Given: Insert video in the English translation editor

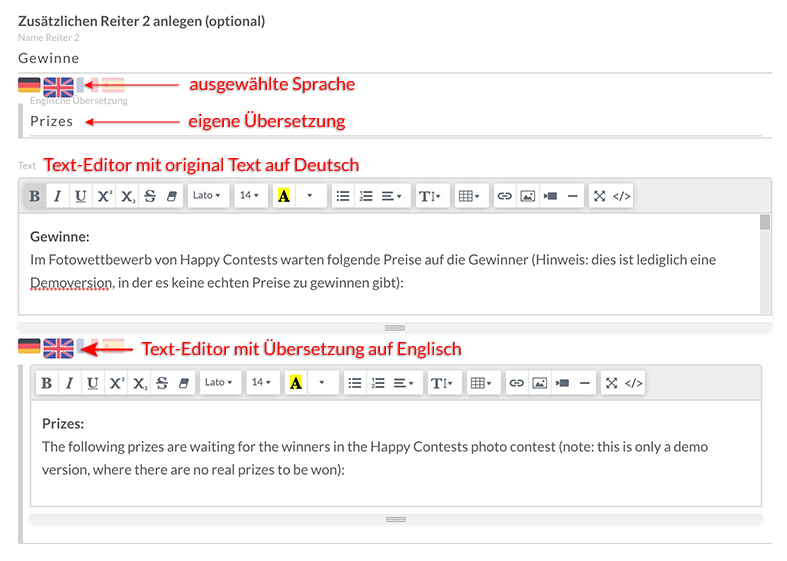Looking at the screenshot, I should click(x=563, y=383).
